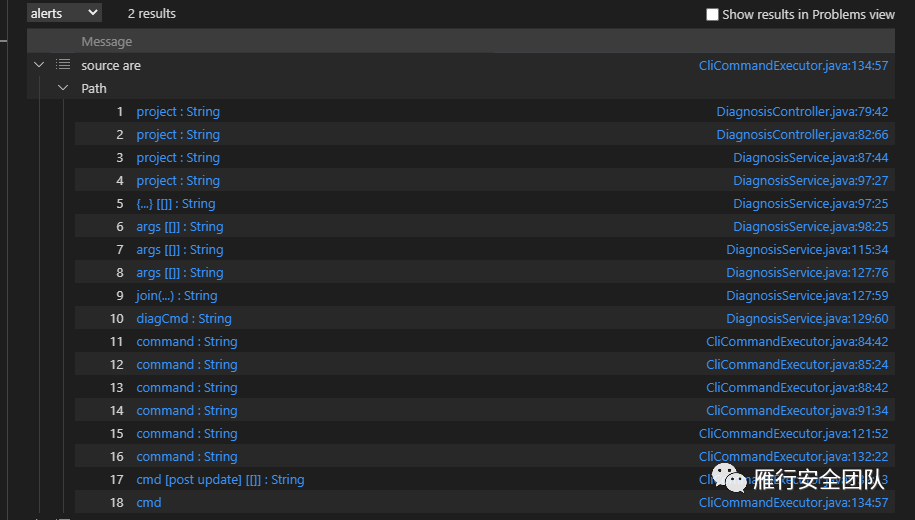
Task: Open DiagnosisService.java:98:25 location link
Action: point(811,226)
